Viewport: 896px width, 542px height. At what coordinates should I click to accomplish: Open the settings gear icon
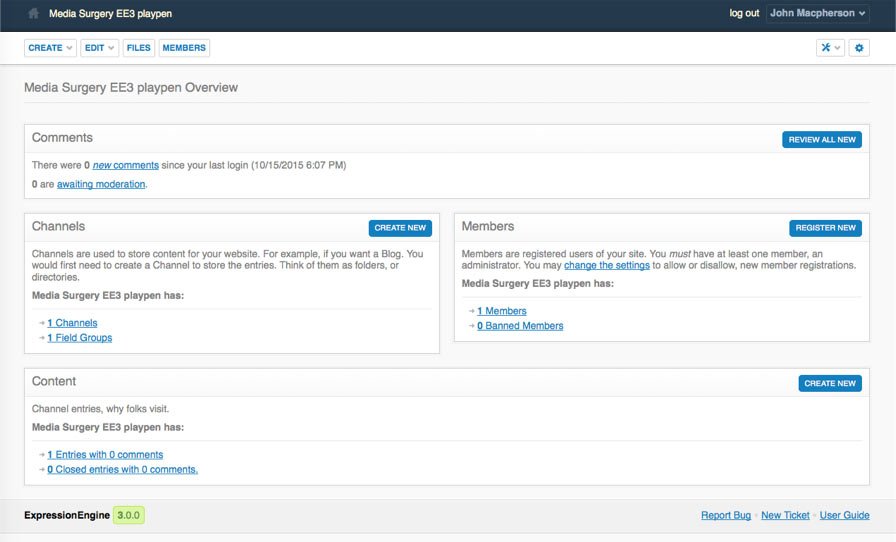(859, 47)
